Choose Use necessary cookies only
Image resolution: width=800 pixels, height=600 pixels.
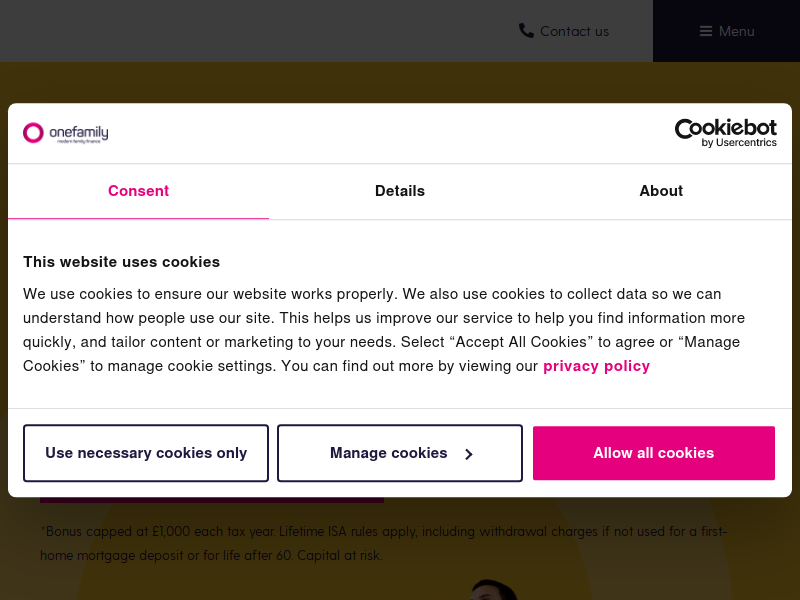pos(146,453)
